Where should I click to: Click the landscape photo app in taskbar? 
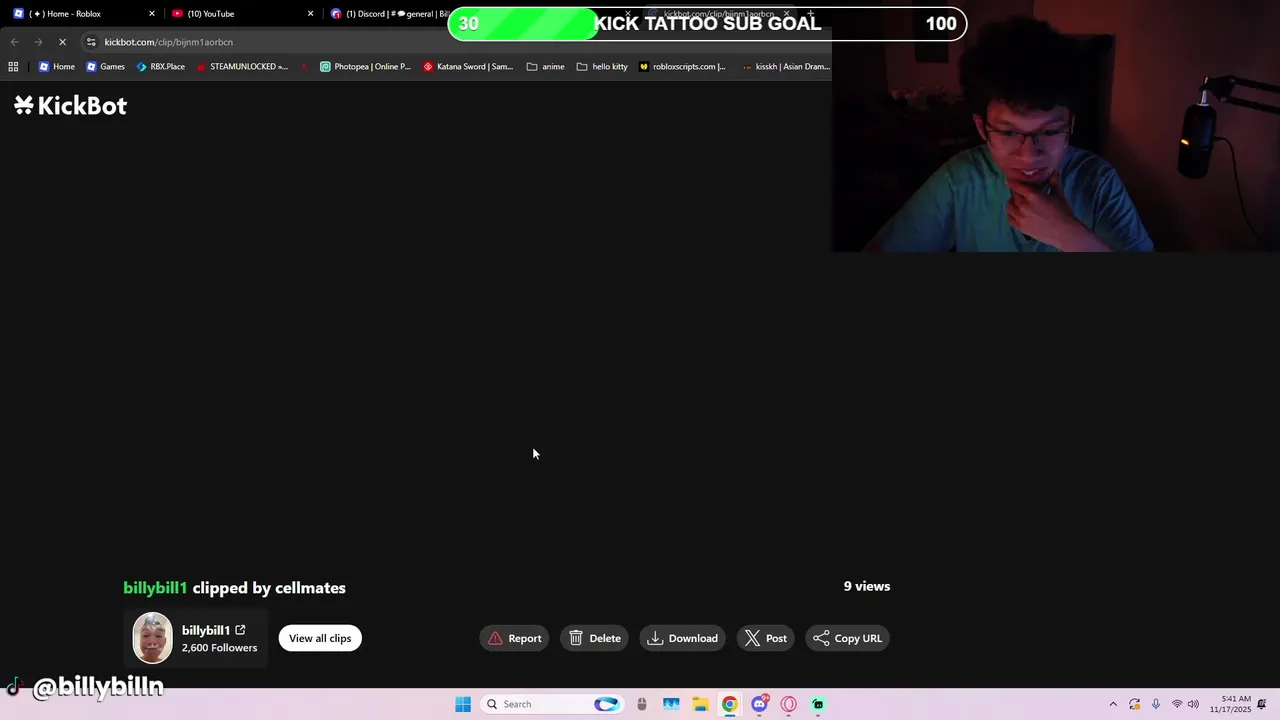coord(671,704)
